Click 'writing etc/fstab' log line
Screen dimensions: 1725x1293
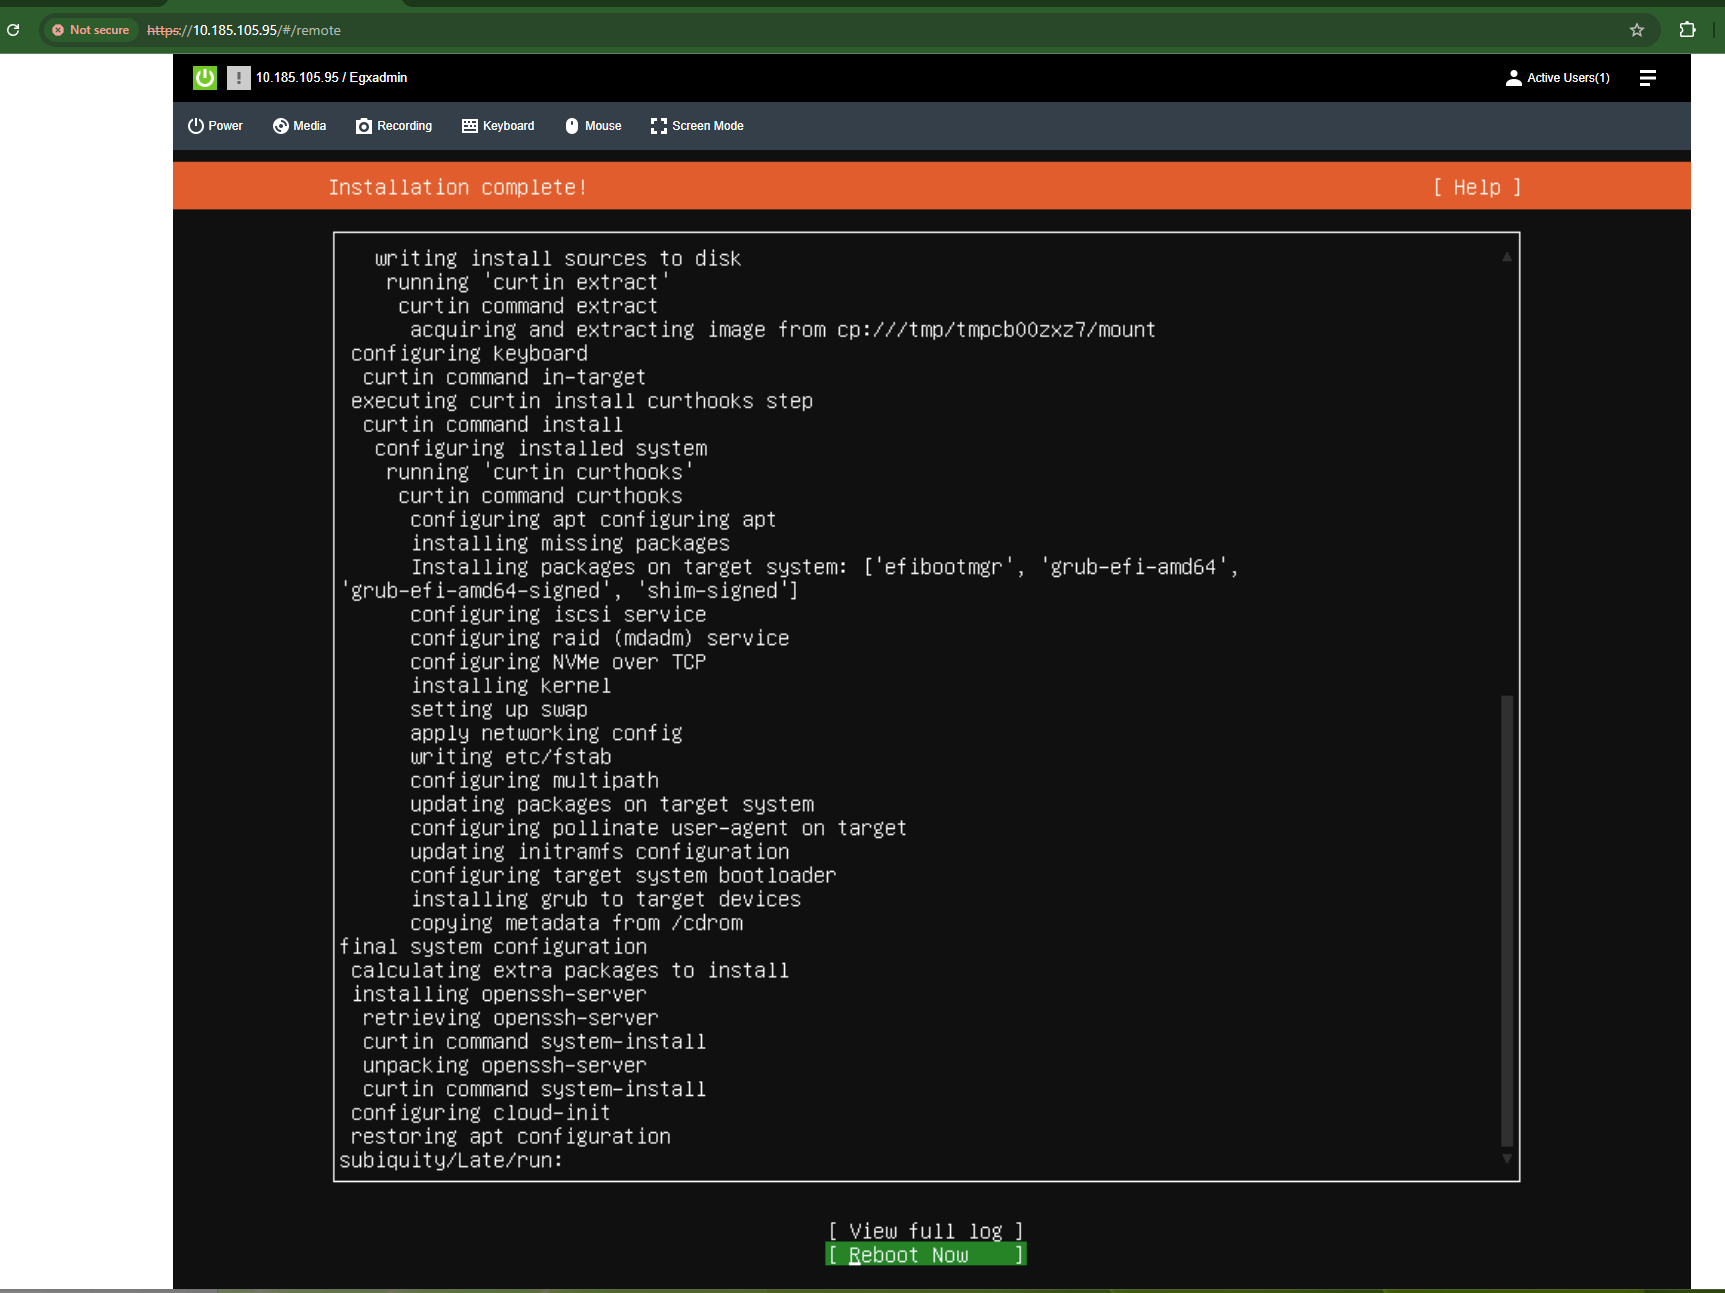coord(510,757)
